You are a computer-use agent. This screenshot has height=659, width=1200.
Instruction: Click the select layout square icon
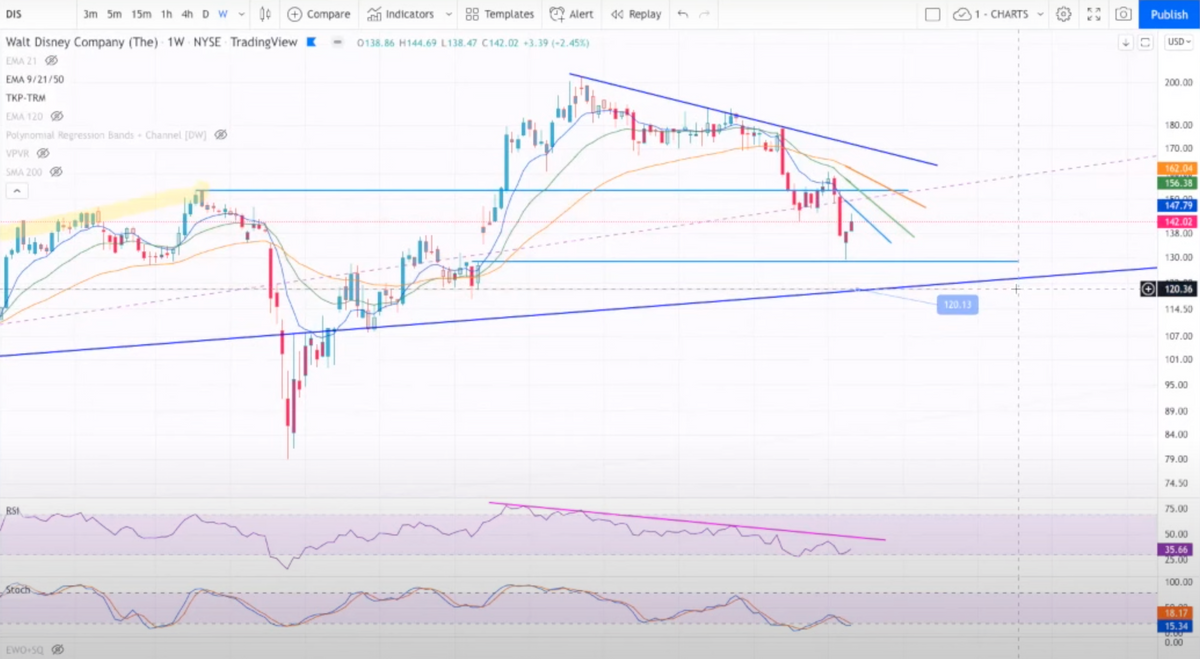932,14
